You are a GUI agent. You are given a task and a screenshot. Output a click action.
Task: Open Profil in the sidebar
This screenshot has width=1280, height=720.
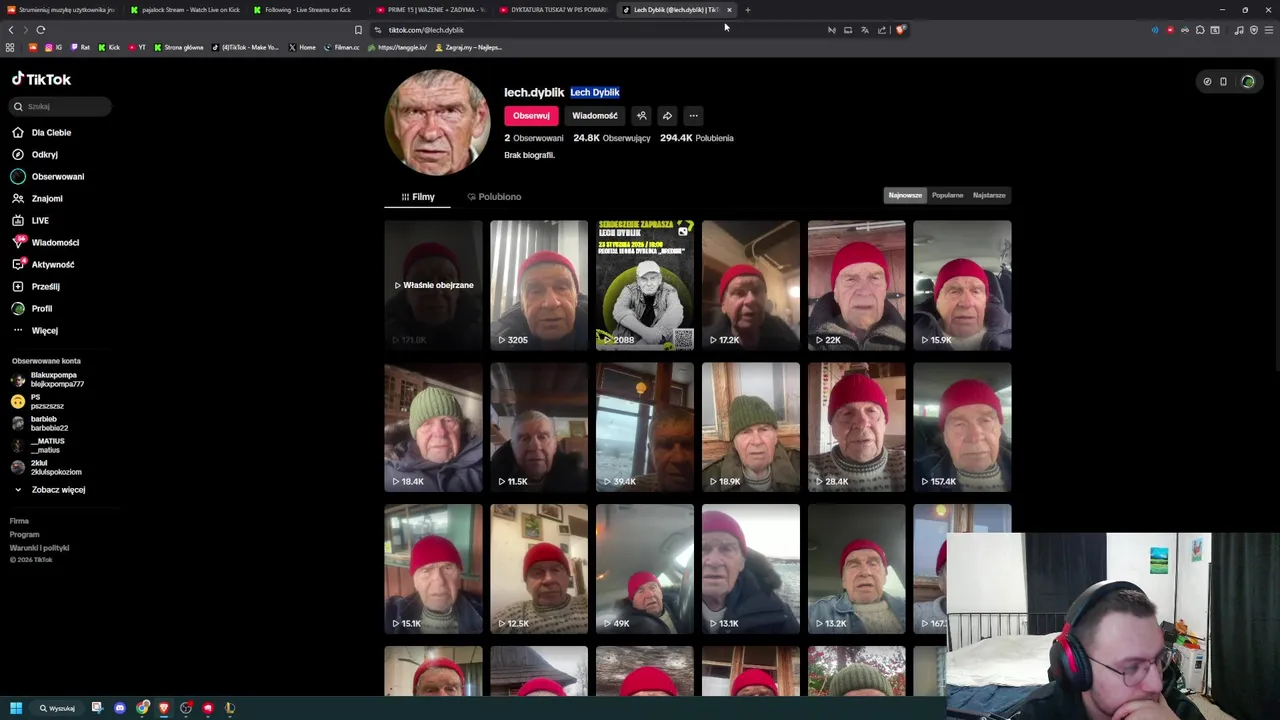(32, 308)
